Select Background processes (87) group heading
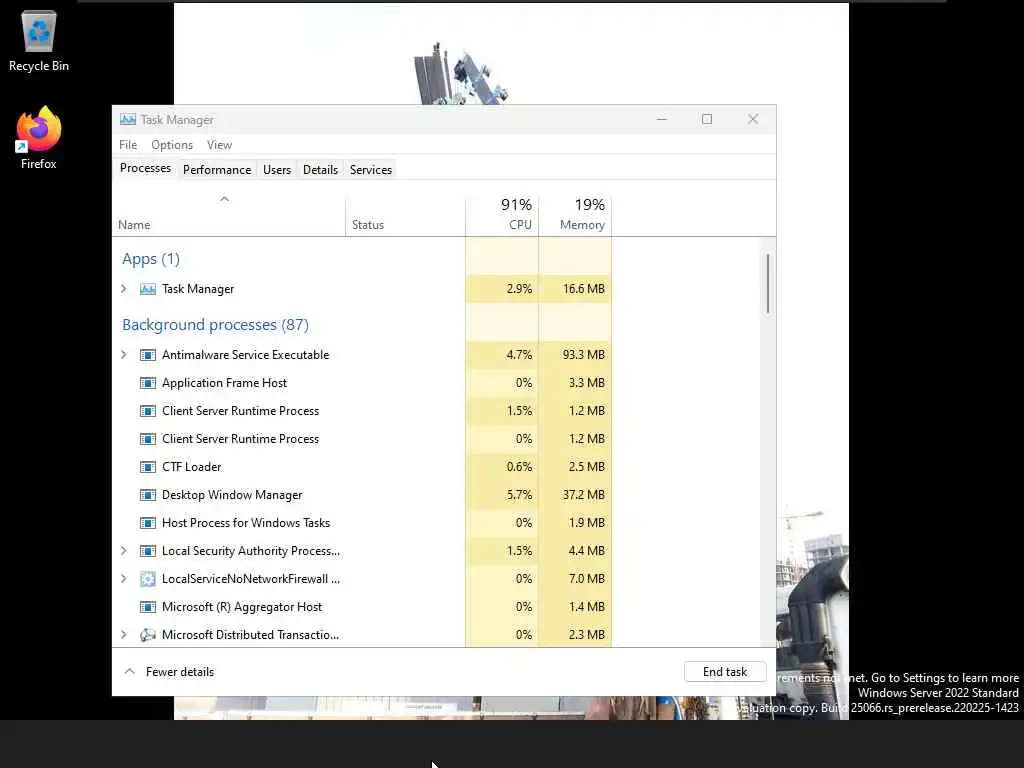This screenshot has width=1024, height=768. pos(216,325)
